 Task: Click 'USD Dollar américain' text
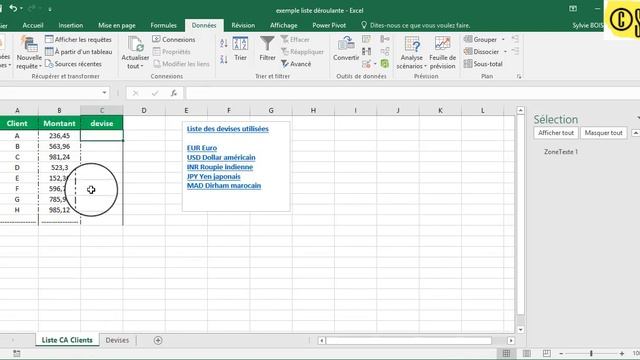(221, 158)
